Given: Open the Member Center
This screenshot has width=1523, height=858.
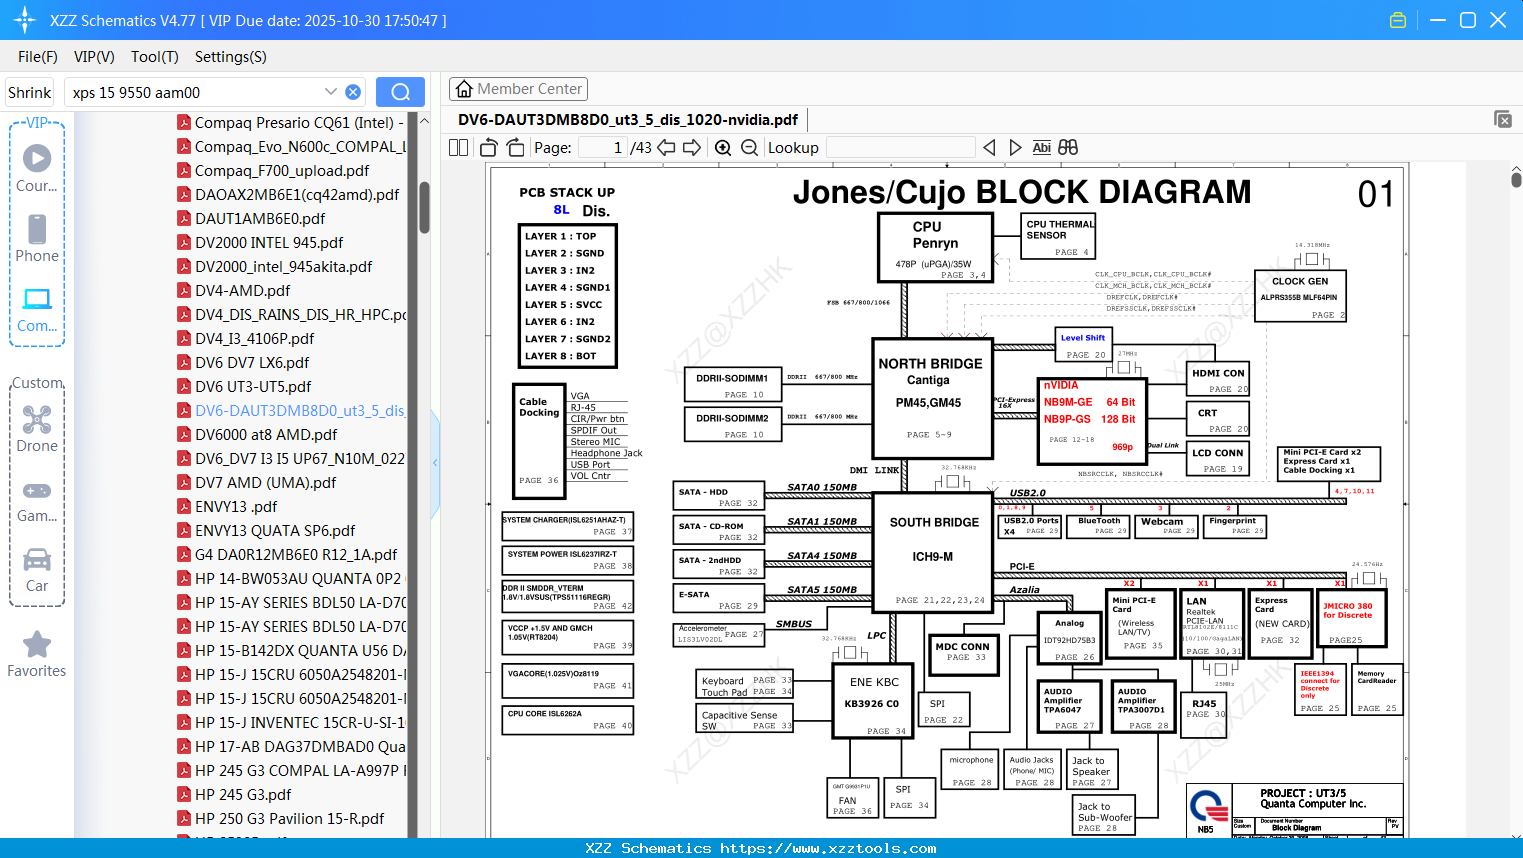Looking at the screenshot, I should [x=518, y=89].
